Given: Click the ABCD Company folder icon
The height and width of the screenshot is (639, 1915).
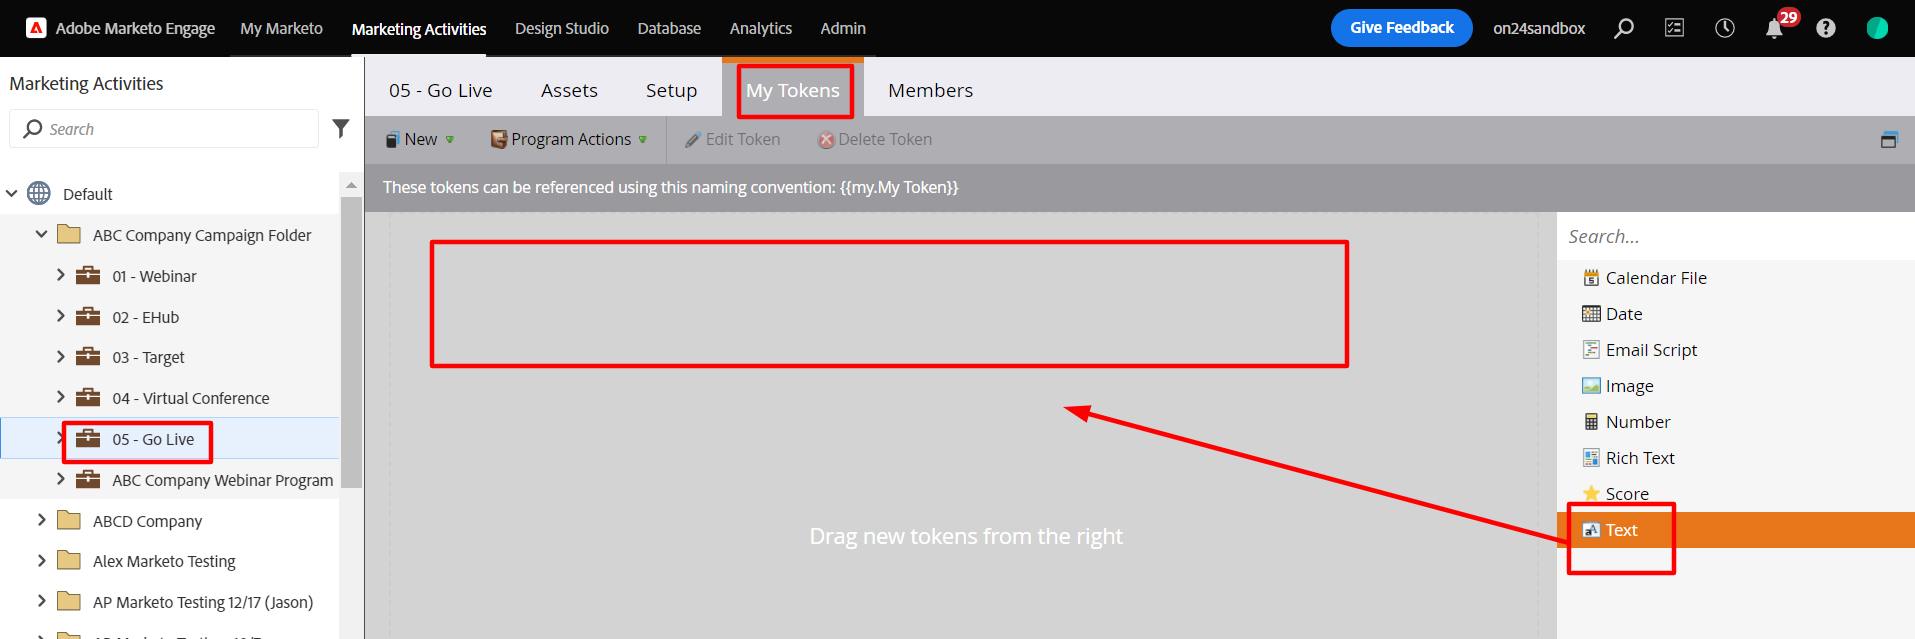Looking at the screenshot, I should click(69, 520).
